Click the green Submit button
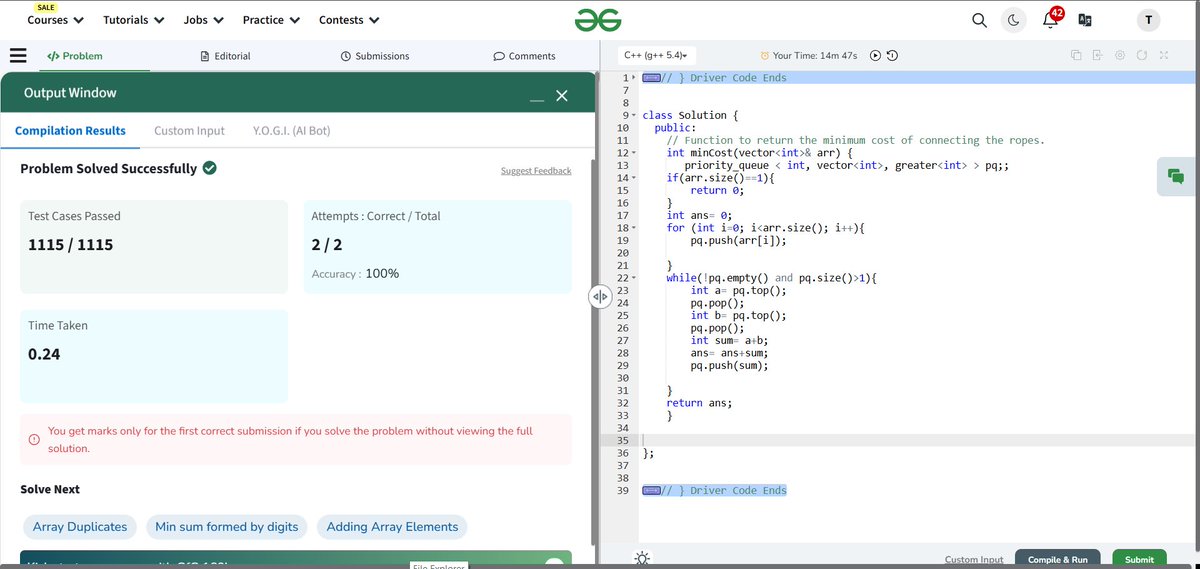The image size is (1200, 569). click(1139, 559)
